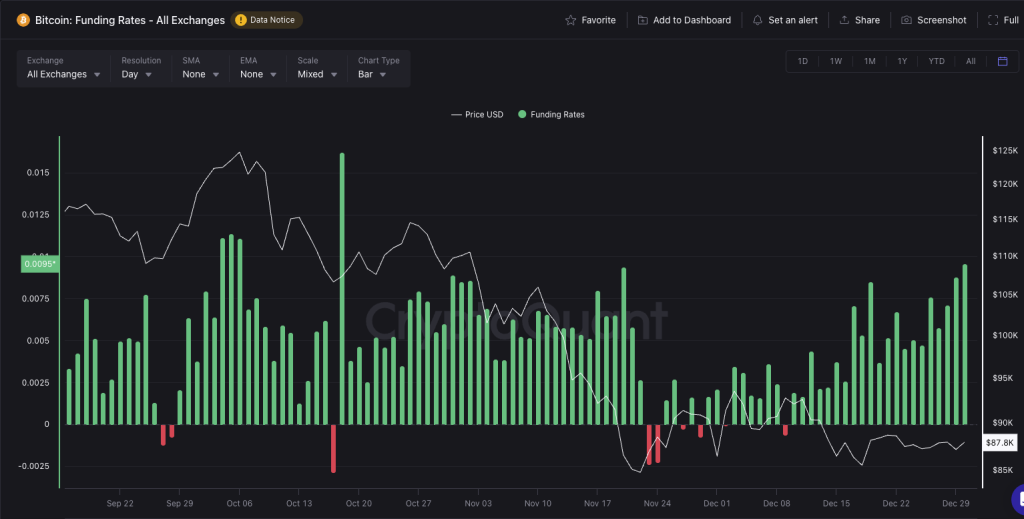Viewport: 1024px width, 519px height.
Task: Click the Share upload icon
Action: pyautogui.click(x=844, y=20)
